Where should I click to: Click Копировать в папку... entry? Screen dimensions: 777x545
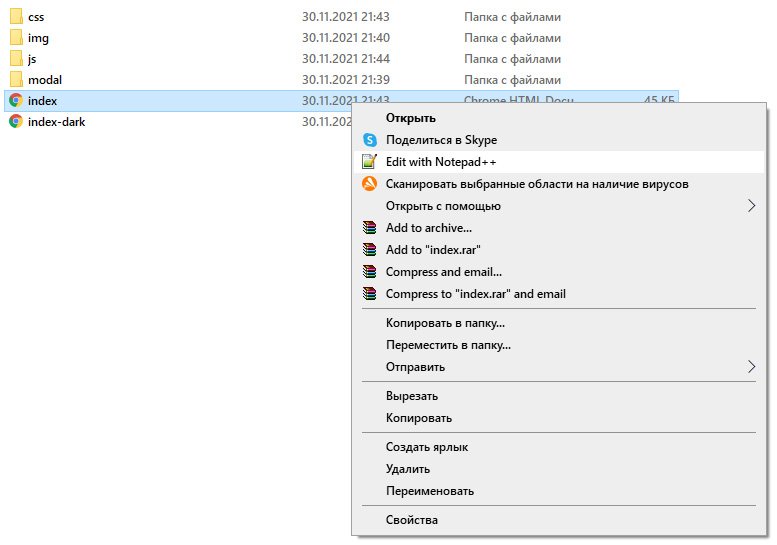click(x=445, y=323)
